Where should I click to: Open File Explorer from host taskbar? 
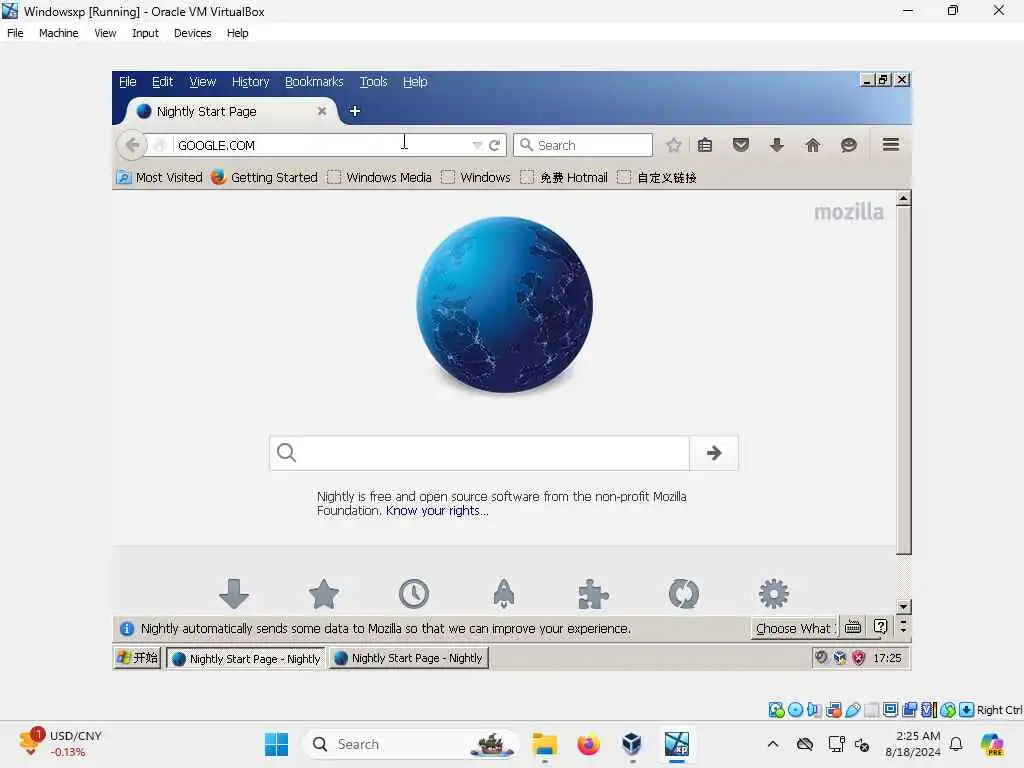tap(544, 744)
